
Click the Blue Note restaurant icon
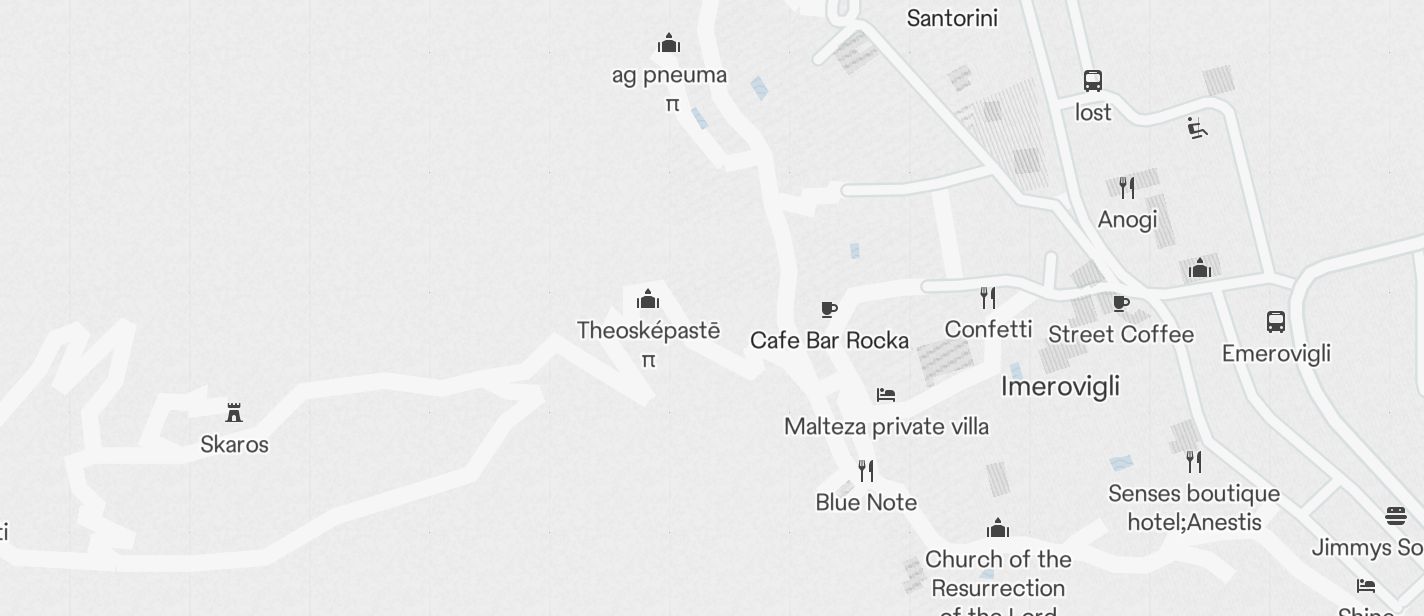866,470
